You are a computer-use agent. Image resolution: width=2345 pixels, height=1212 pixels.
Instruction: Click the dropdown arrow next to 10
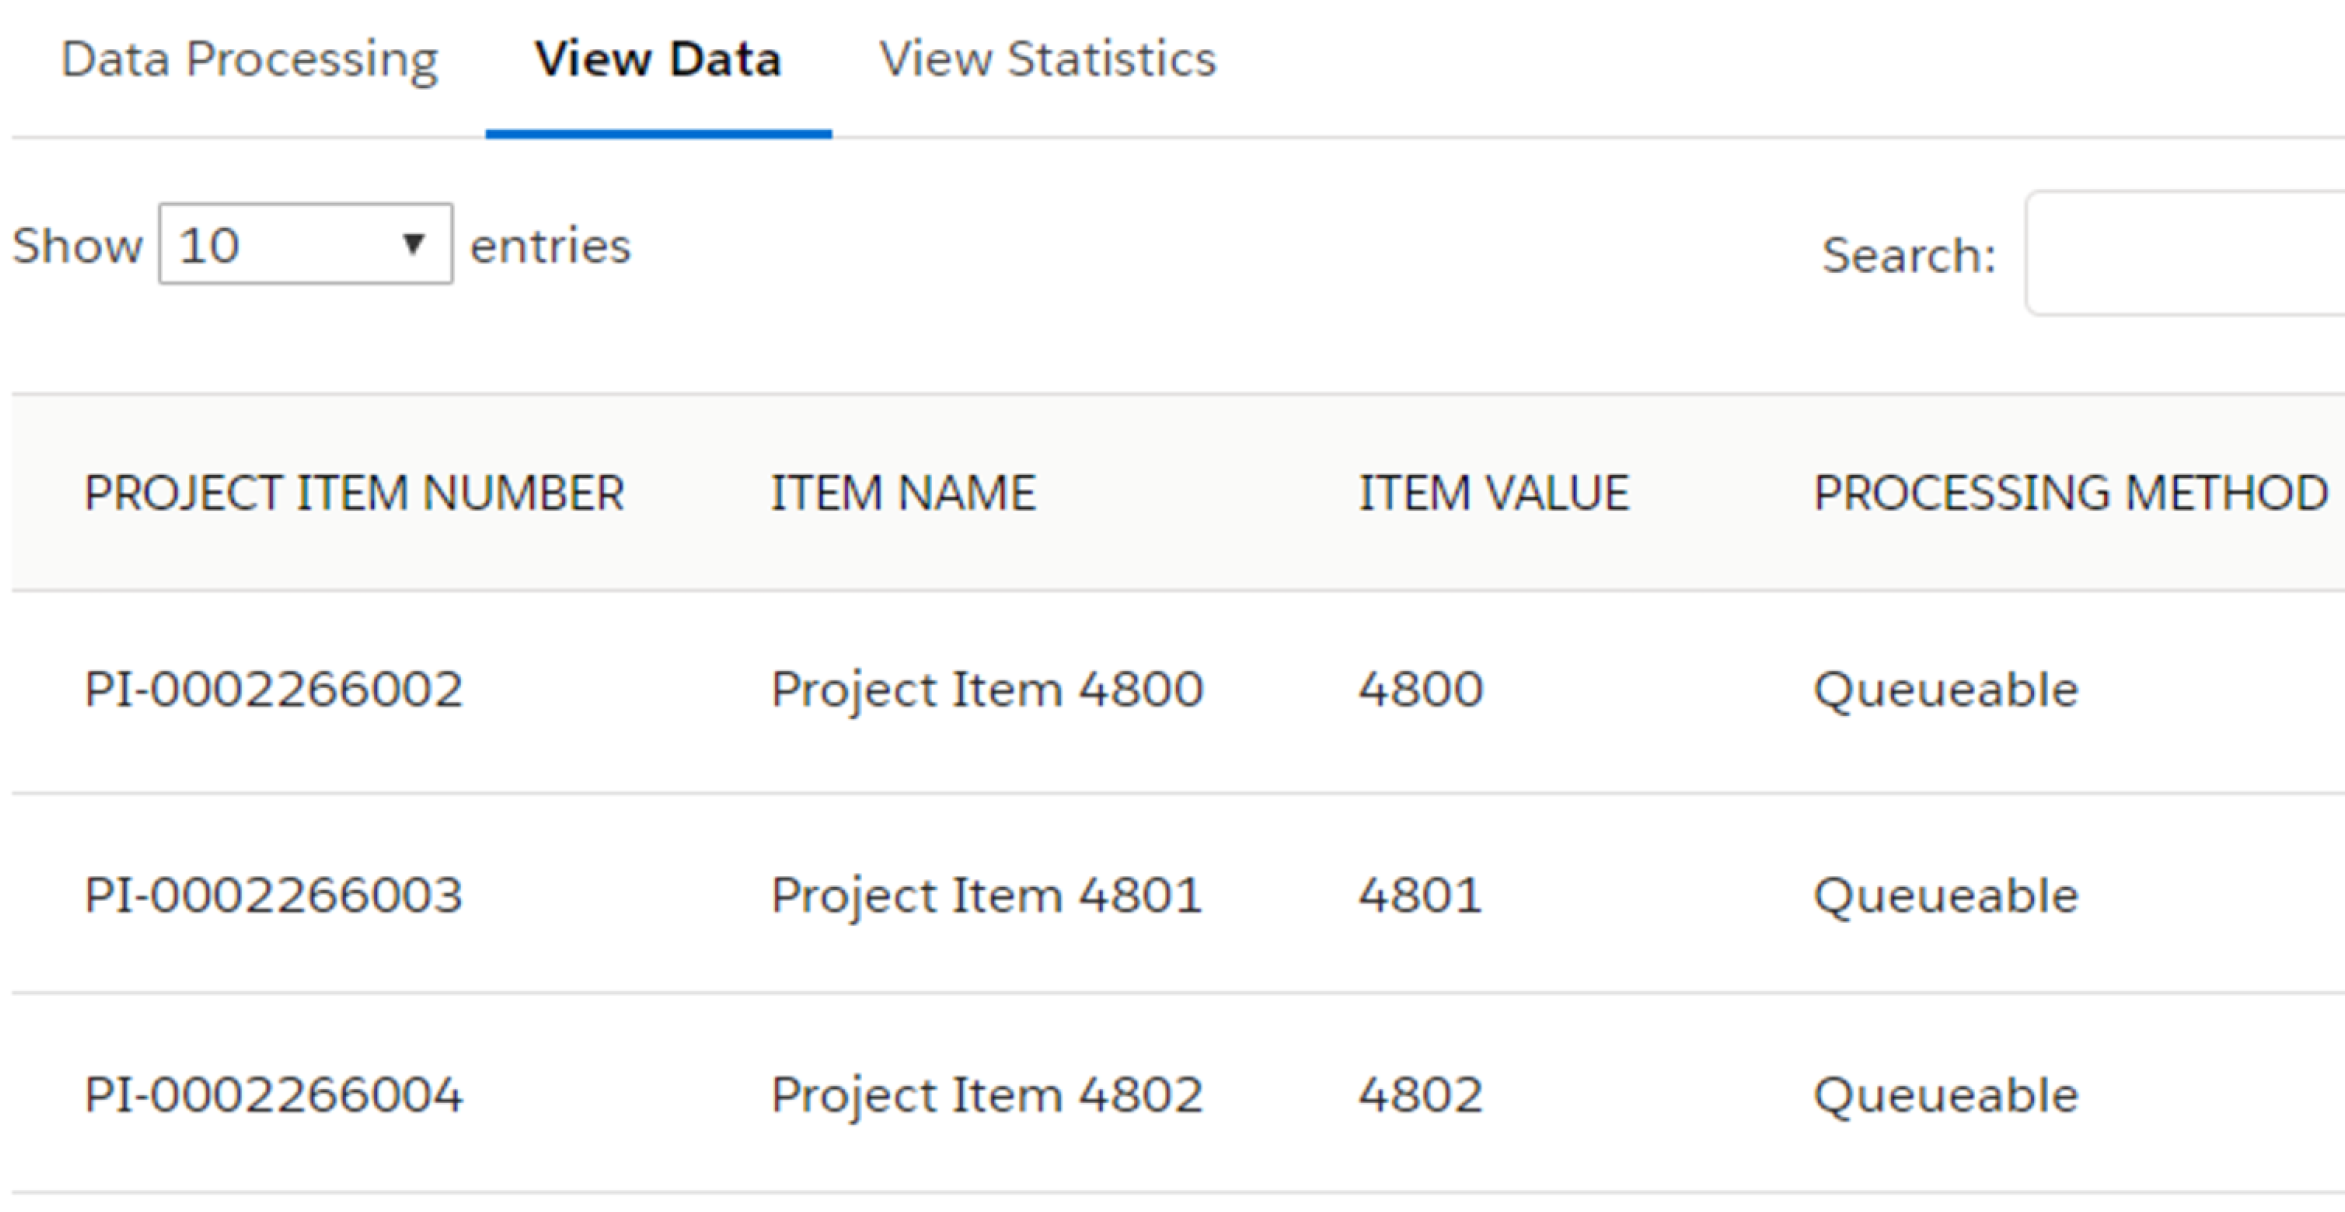pos(413,245)
